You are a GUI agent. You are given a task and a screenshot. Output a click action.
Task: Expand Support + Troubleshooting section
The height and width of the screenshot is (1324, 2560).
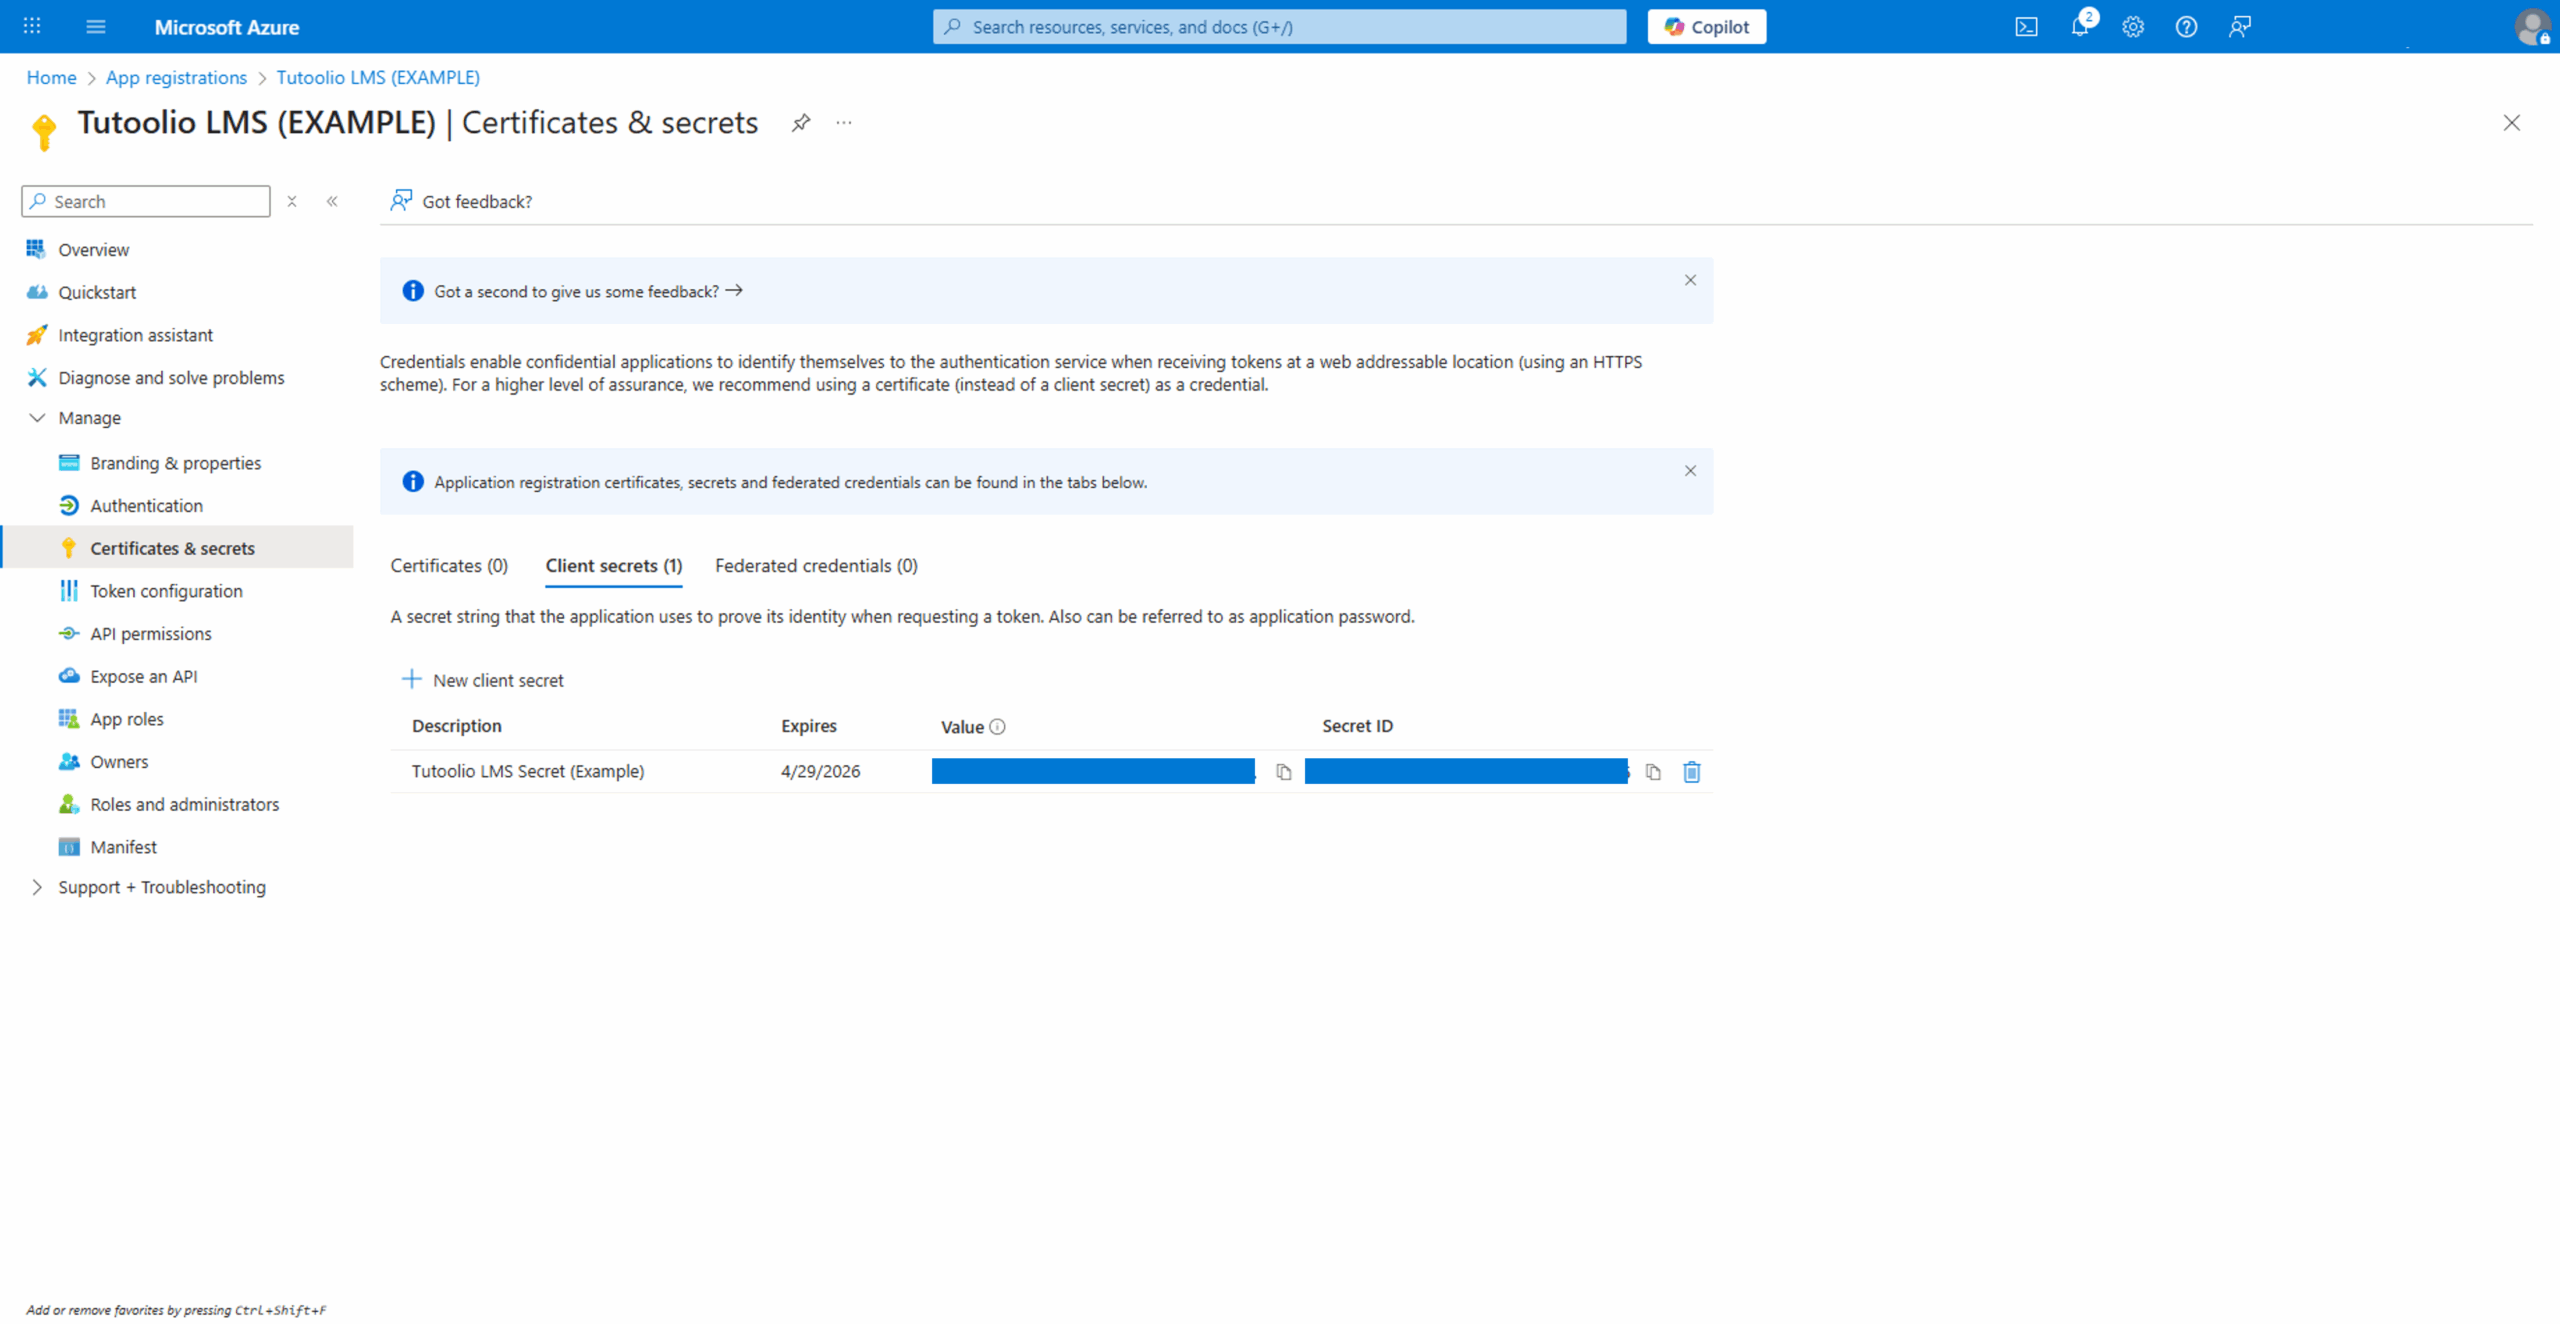pos(37,887)
